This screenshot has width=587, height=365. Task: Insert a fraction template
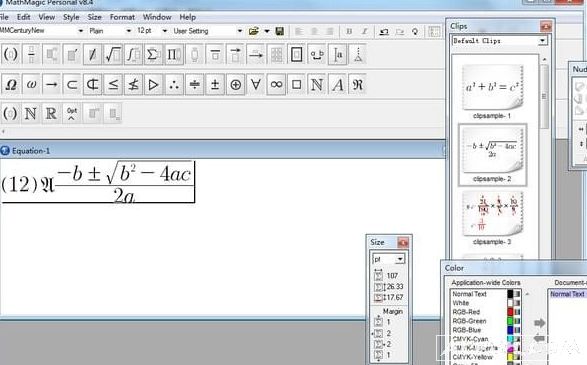click(31, 55)
